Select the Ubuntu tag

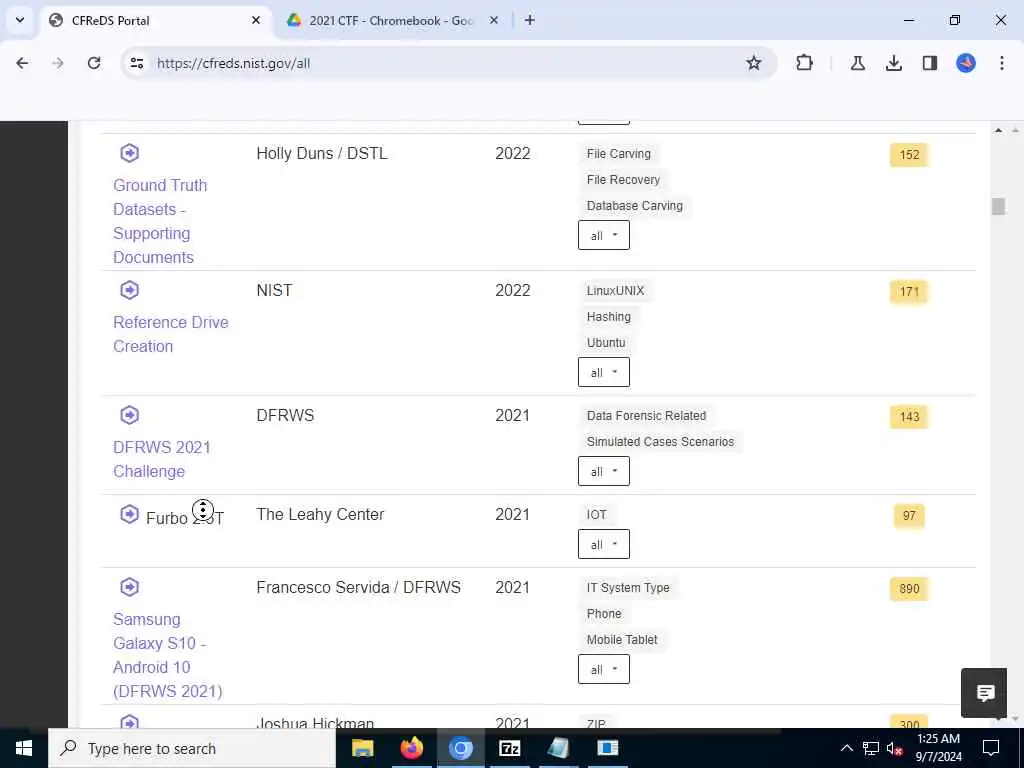pyautogui.click(x=606, y=343)
